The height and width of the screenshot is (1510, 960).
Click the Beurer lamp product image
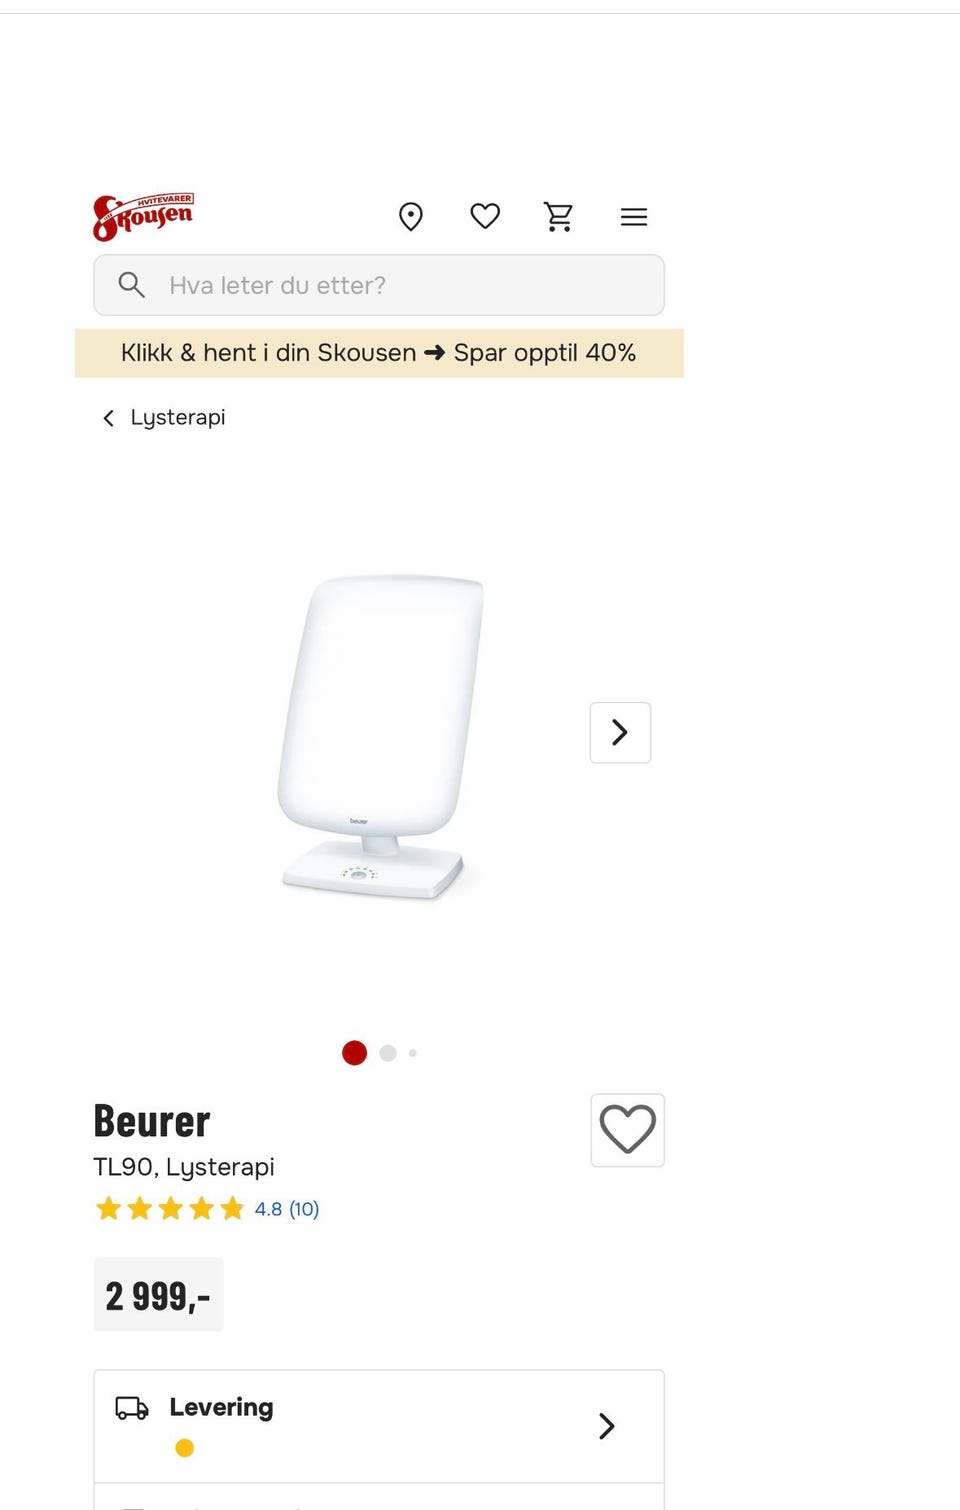[378, 738]
